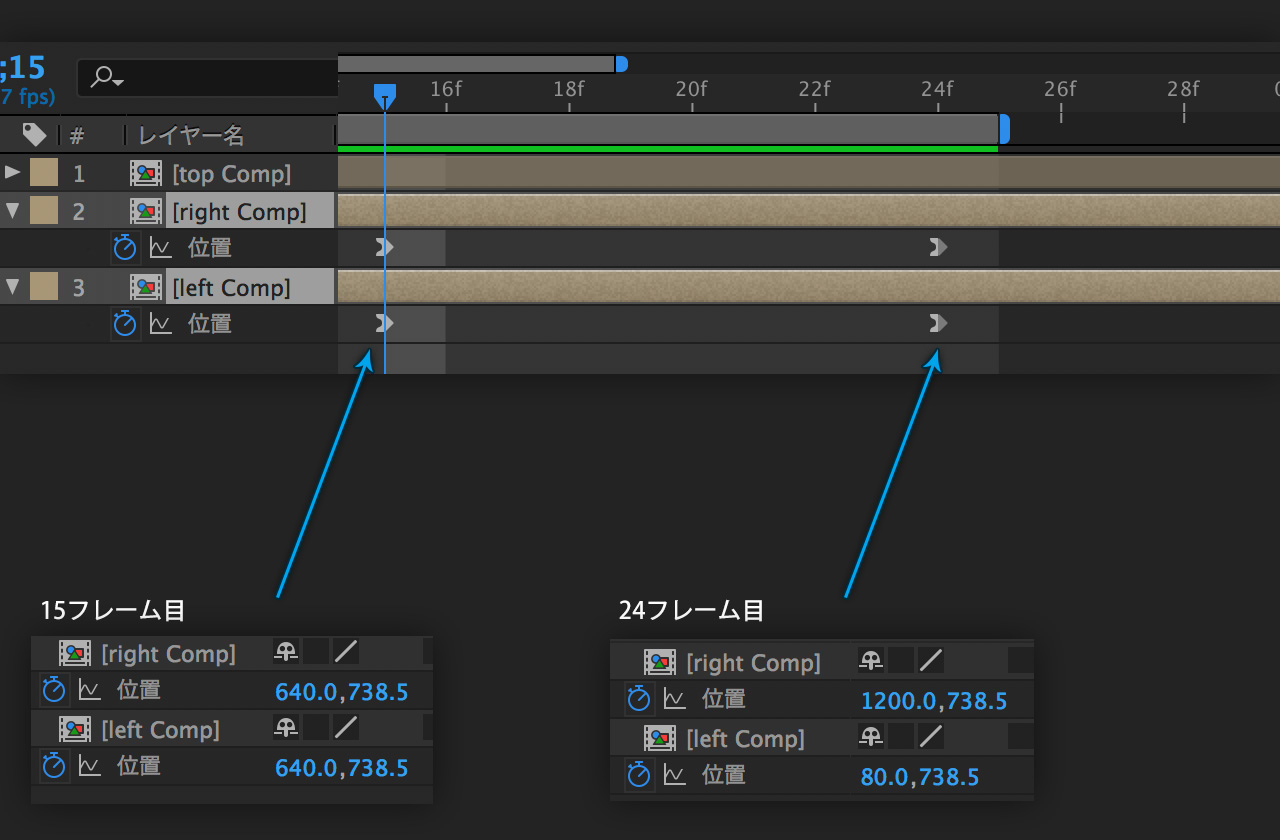Select right Comp keyframe at frame 24
This screenshot has width=1280, height=840.
coord(937,247)
